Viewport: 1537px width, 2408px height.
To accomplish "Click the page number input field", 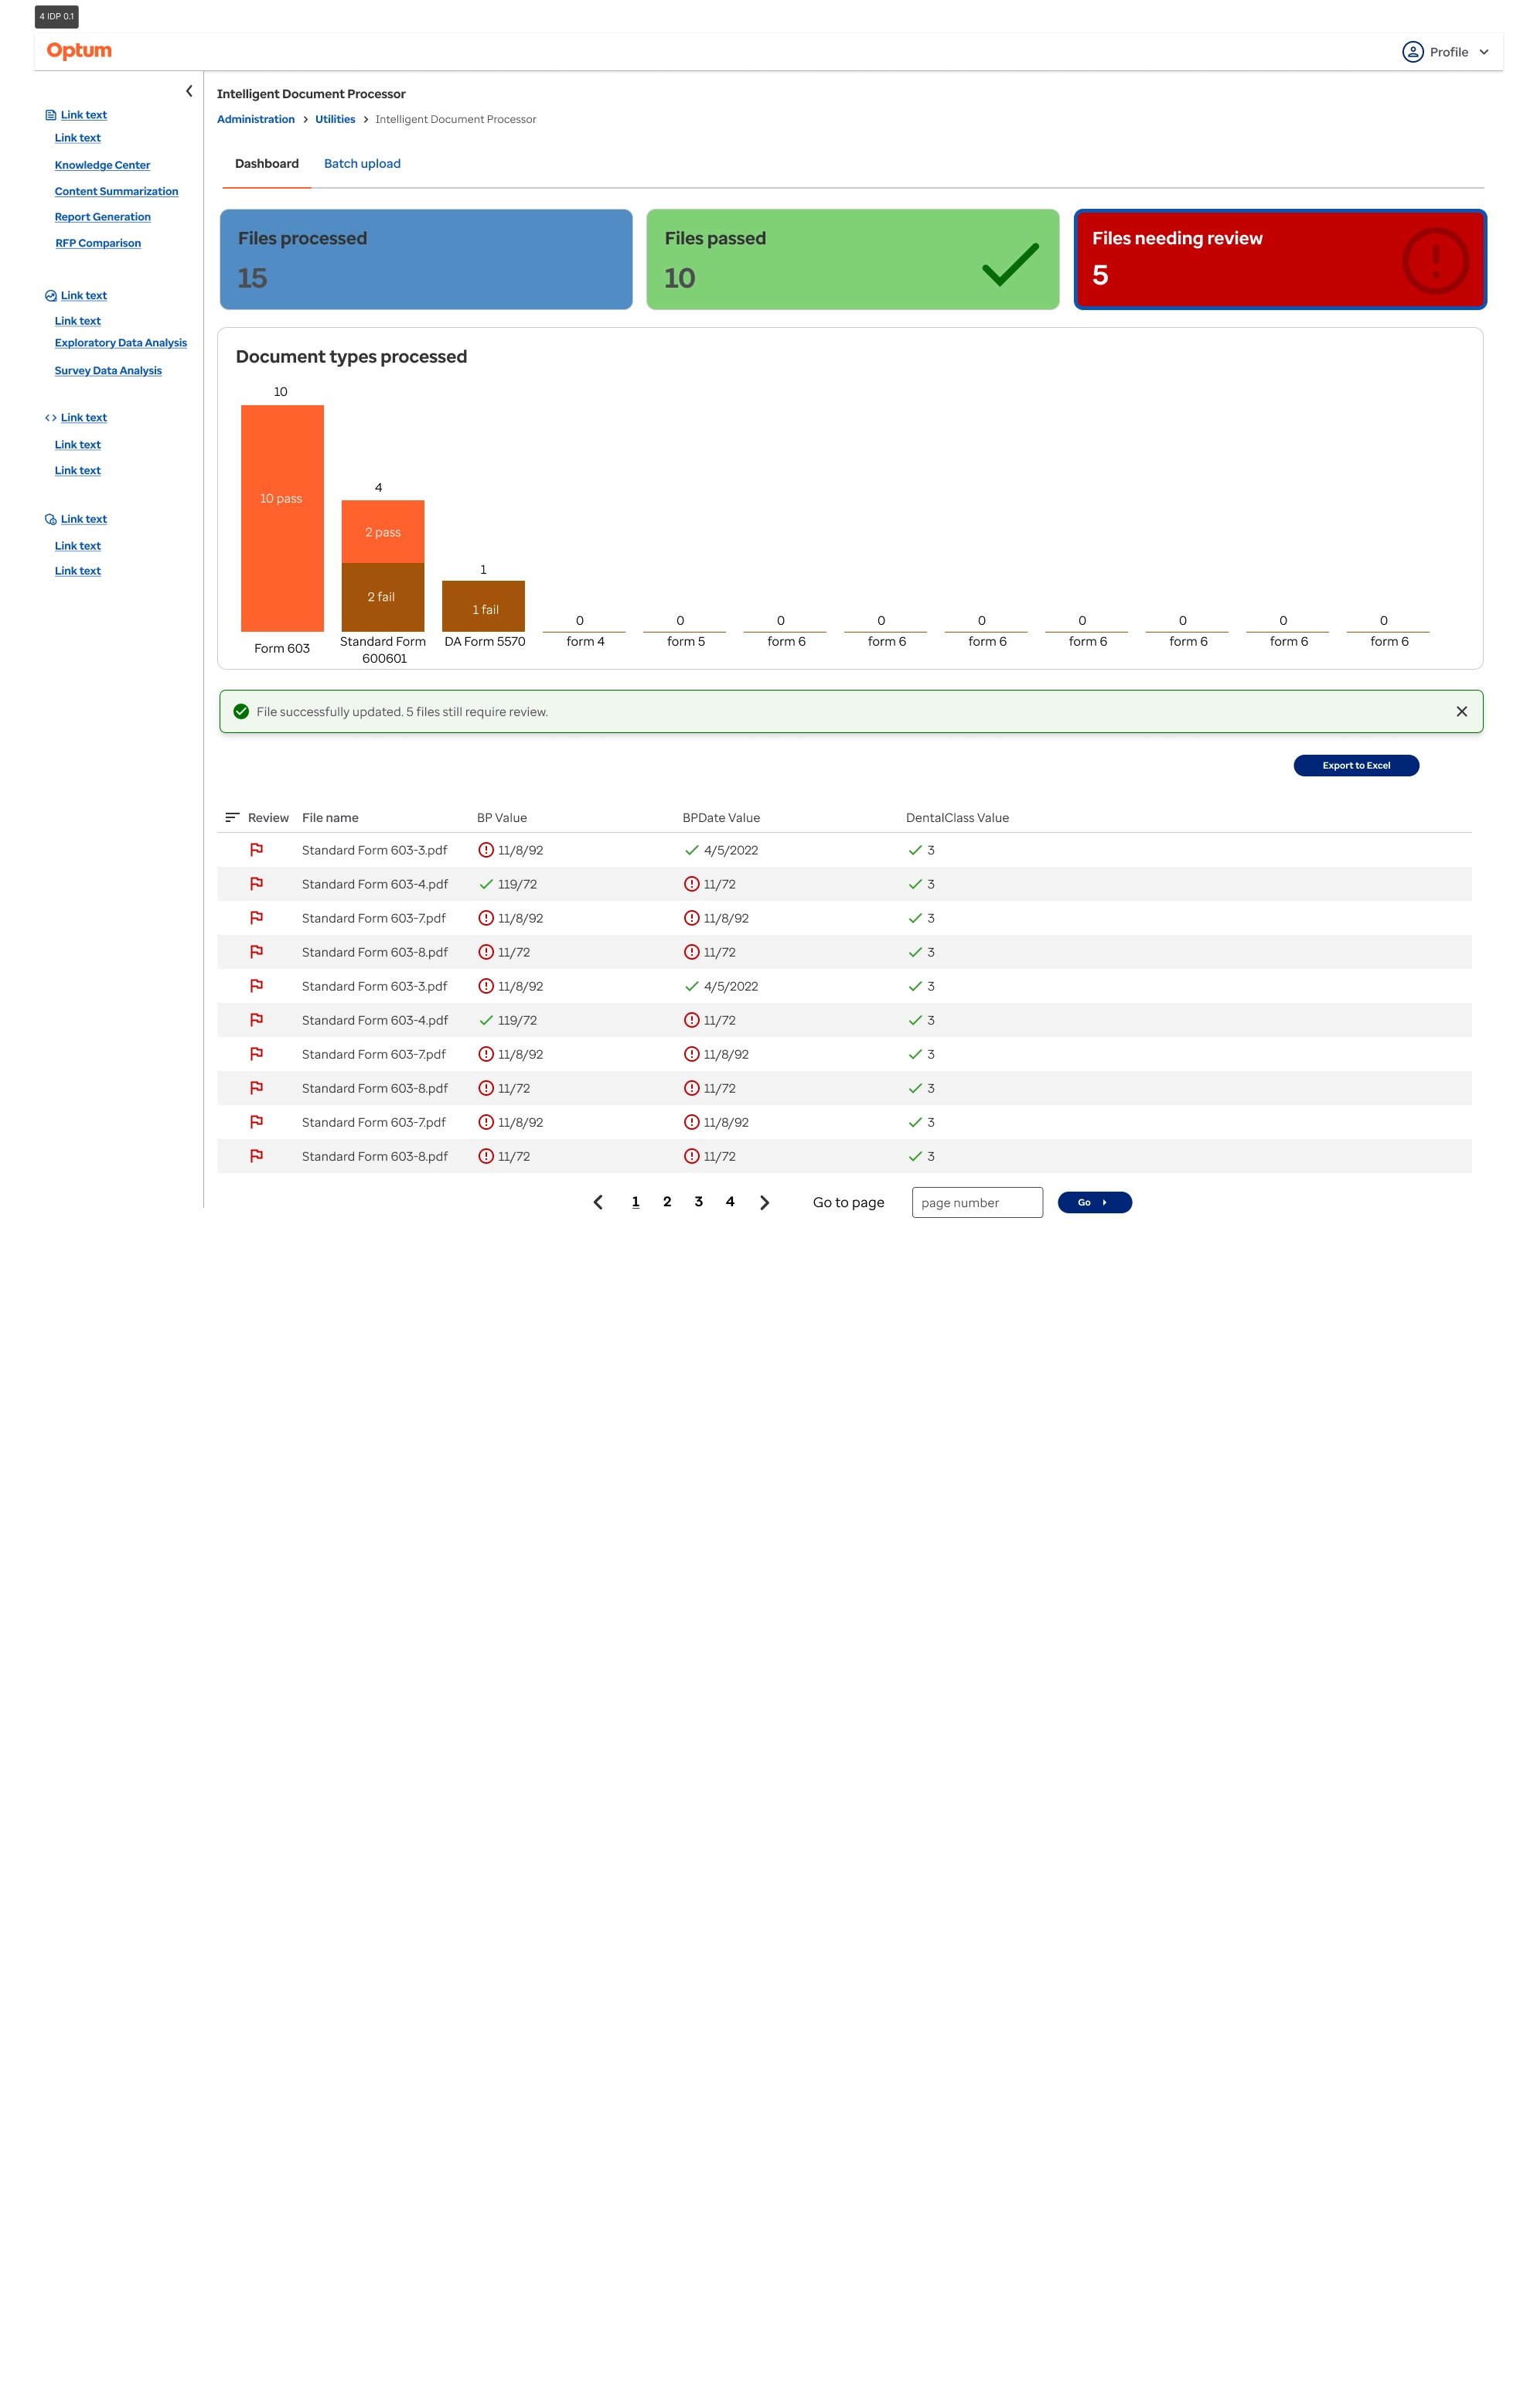I will pyautogui.click(x=977, y=1203).
